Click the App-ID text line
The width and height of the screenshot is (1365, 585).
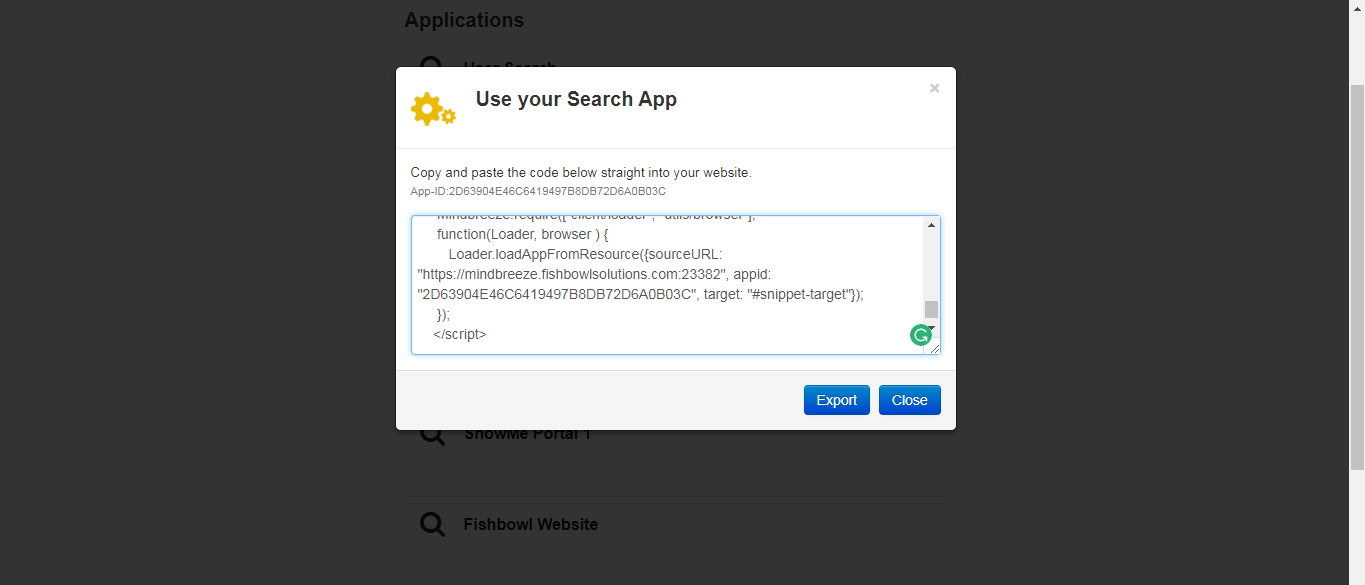(x=538, y=191)
